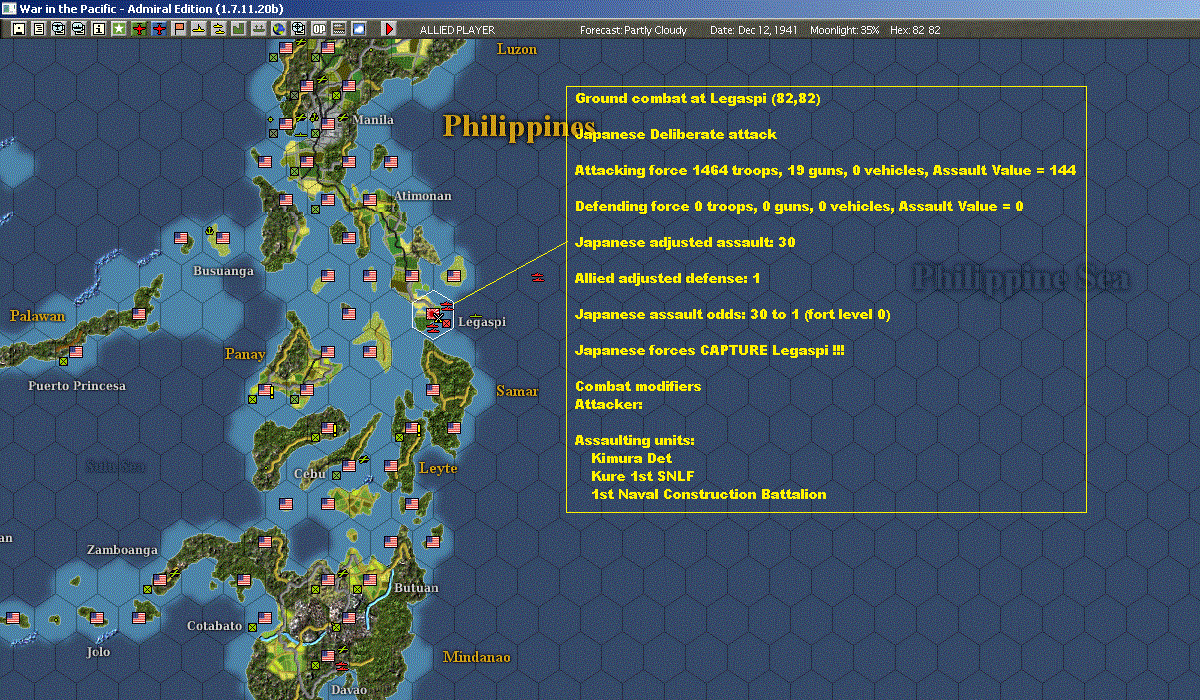Click the Legaspi map label

[x=482, y=322]
